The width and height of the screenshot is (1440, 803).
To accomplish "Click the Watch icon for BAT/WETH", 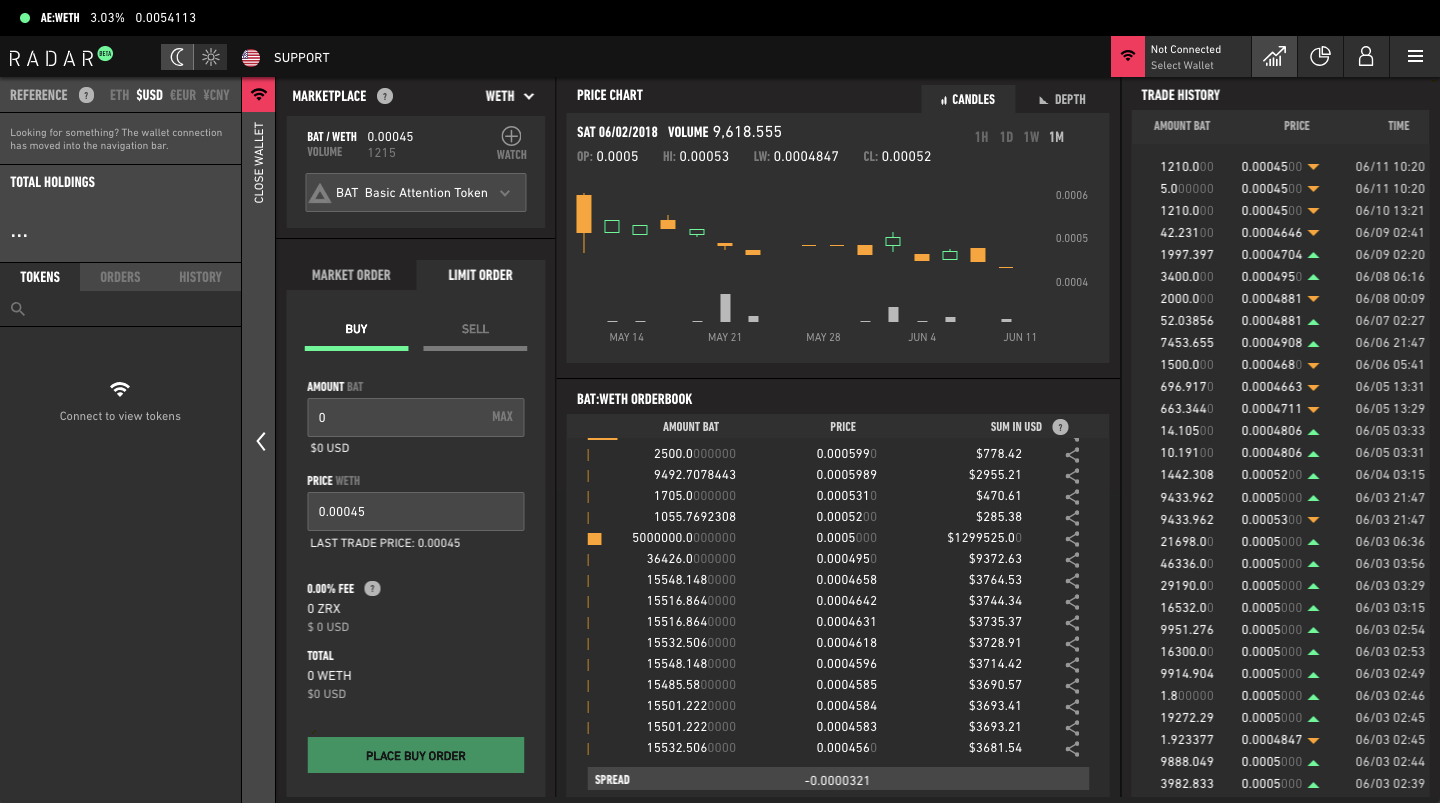I will pyautogui.click(x=511, y=138).
